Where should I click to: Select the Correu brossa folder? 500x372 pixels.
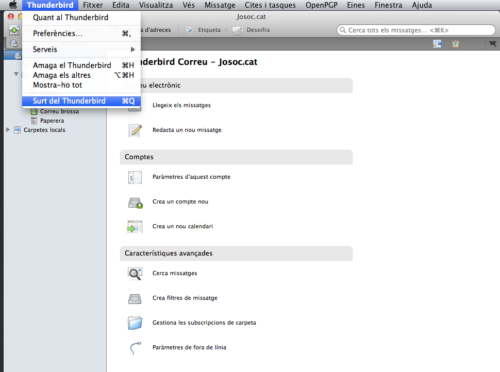59,111
